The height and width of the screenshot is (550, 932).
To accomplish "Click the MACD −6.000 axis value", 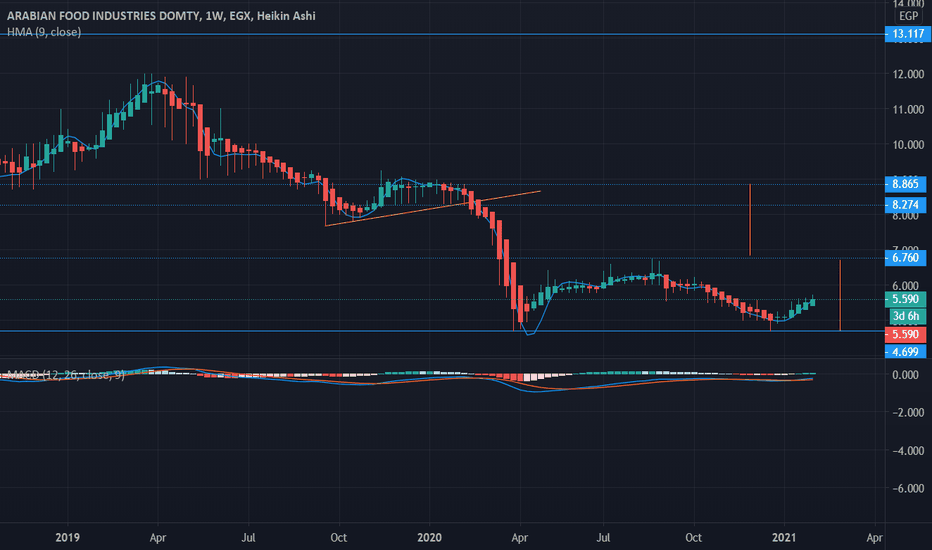I will (x=908, y=488).
